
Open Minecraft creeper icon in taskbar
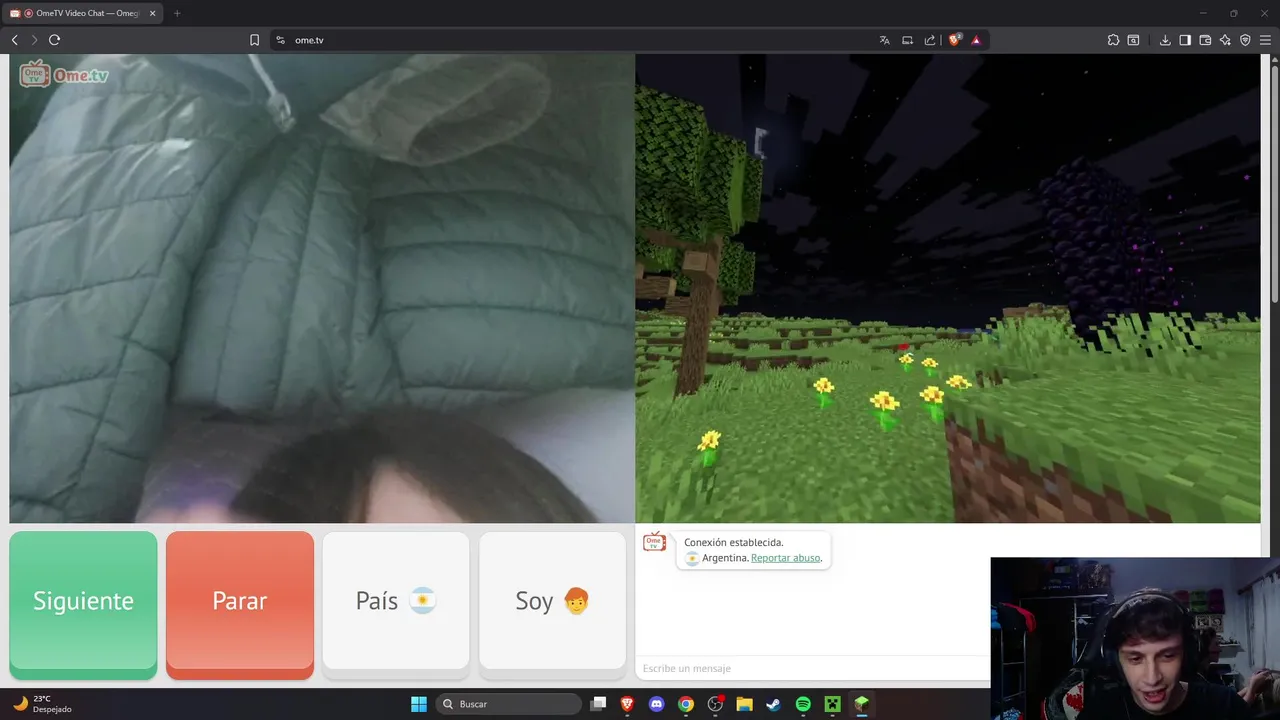point(832,704)
